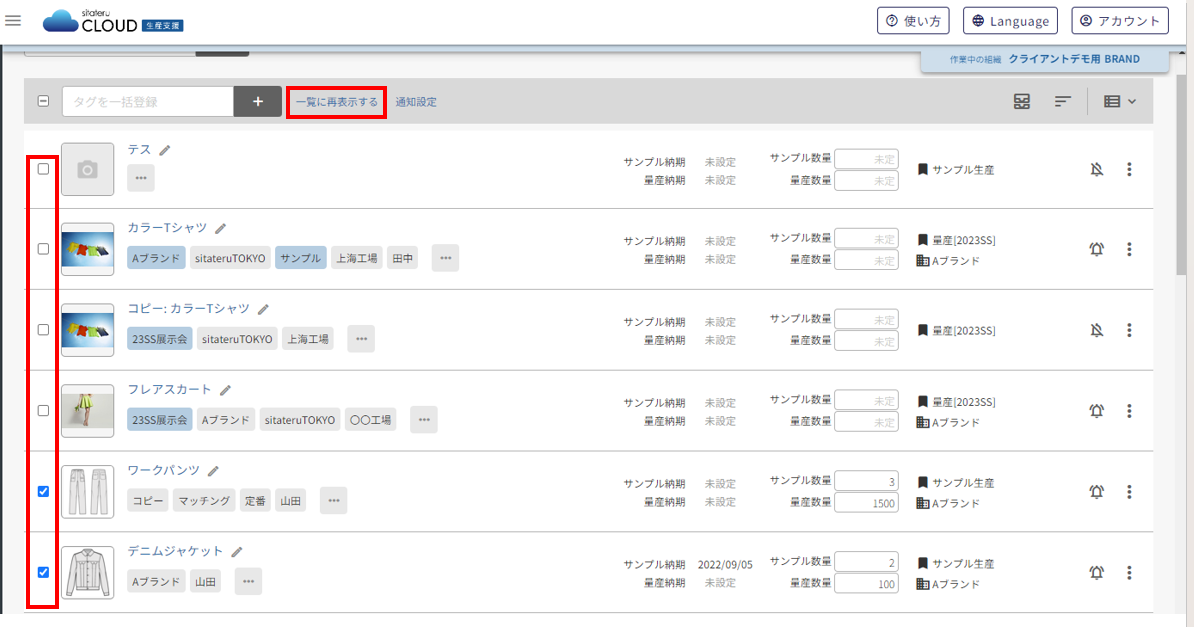The image size is (1194, 627).
Task: Edit コピー: カラーTシャツ name pencil icon
Action: (x=263, y=309)
